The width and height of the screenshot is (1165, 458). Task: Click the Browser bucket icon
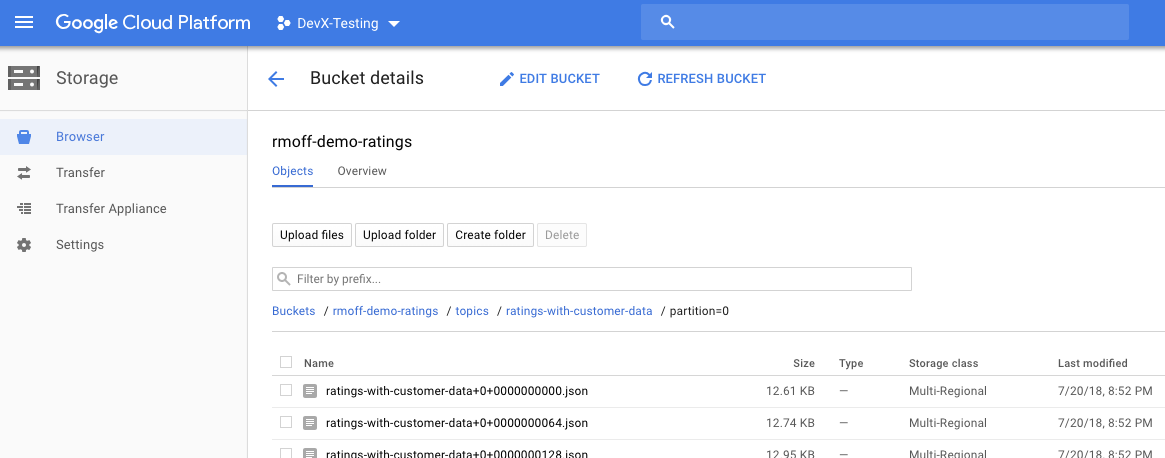point(24,137)
